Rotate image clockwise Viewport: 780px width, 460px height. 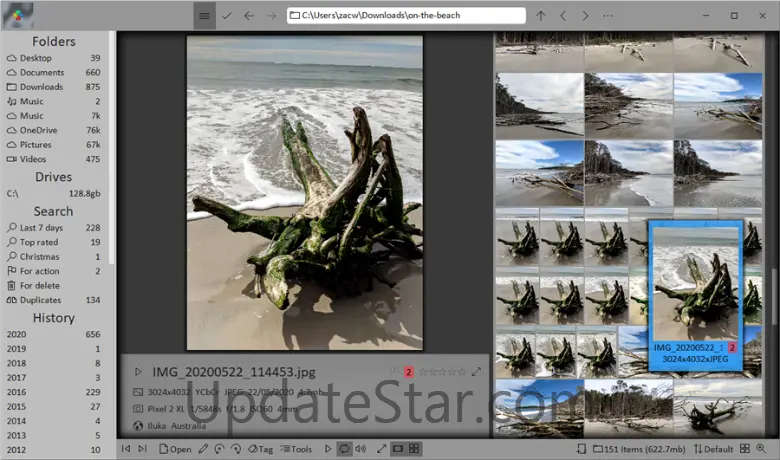tap(236, 449)
